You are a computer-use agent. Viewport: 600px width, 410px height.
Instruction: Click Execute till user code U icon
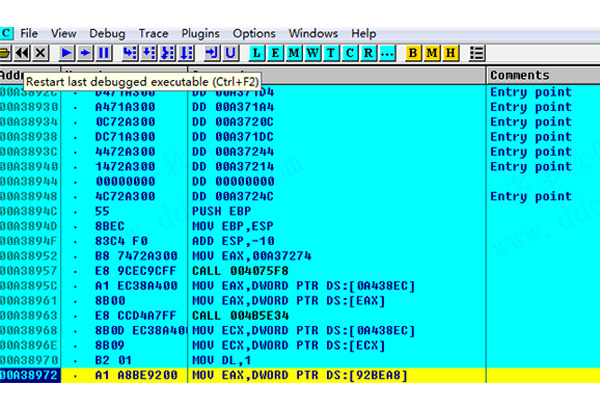pos(231,52)
